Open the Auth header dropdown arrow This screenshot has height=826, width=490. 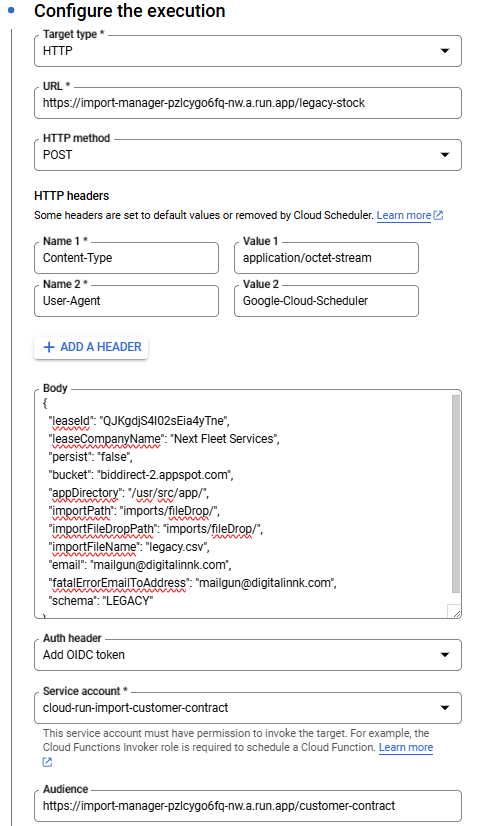(445, 655)
